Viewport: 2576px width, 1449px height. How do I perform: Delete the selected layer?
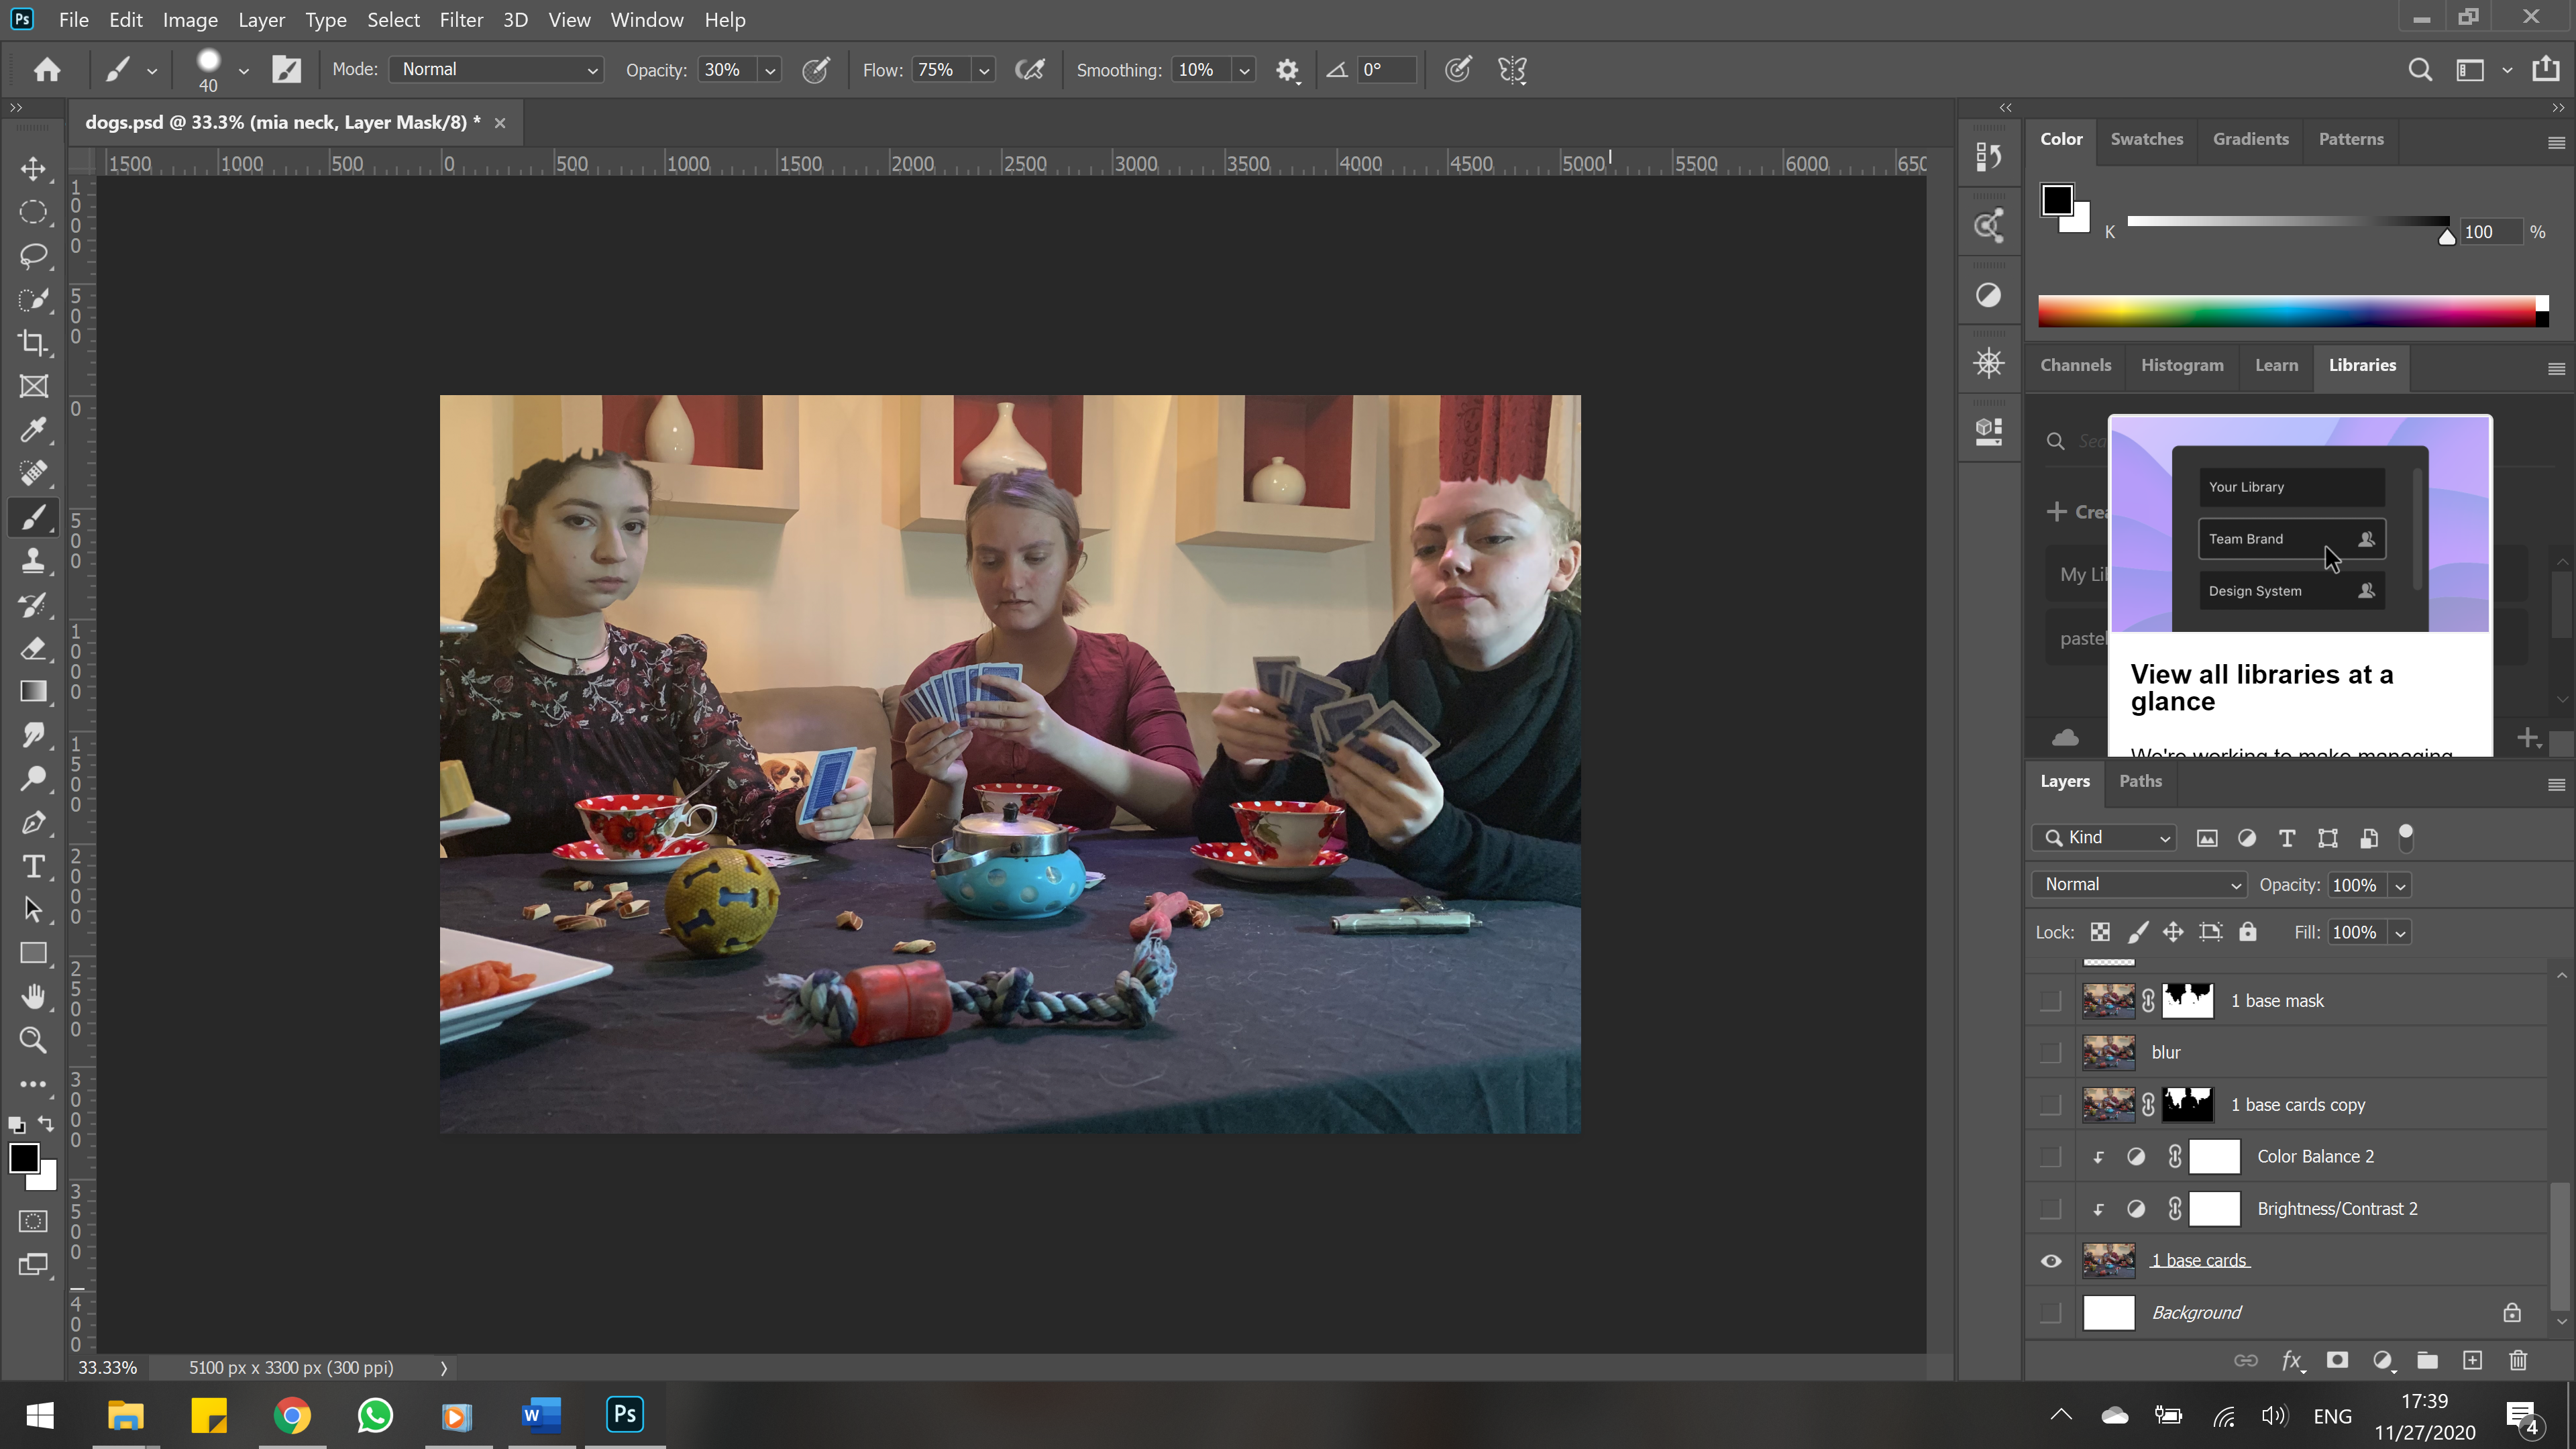(x=2518, y=1360)
